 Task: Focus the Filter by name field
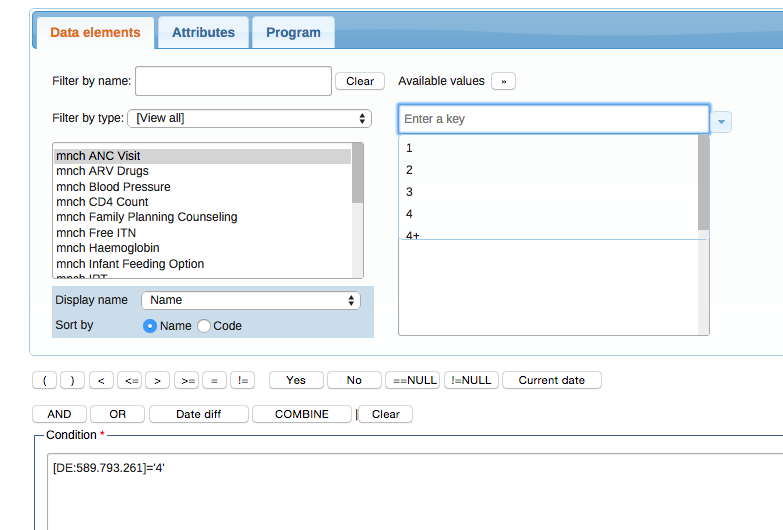(x=233, y=81)
